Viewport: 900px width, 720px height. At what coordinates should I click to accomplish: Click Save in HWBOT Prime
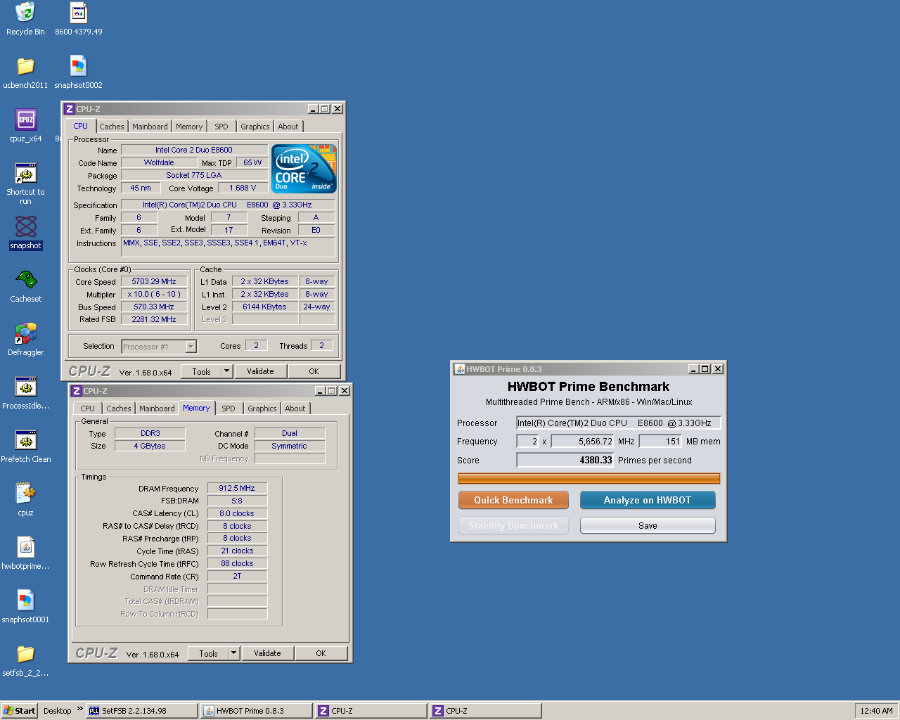click(647, 525)
